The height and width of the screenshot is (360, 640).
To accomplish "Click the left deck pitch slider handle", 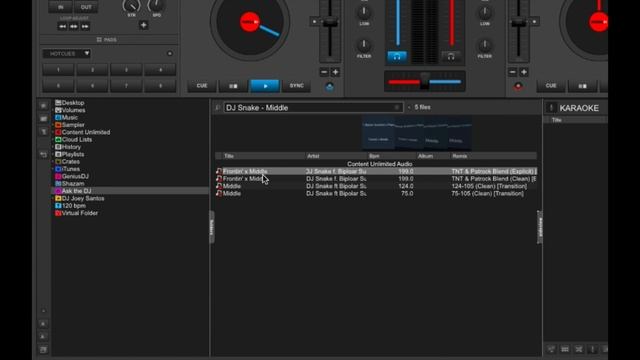I will (329, 22).
